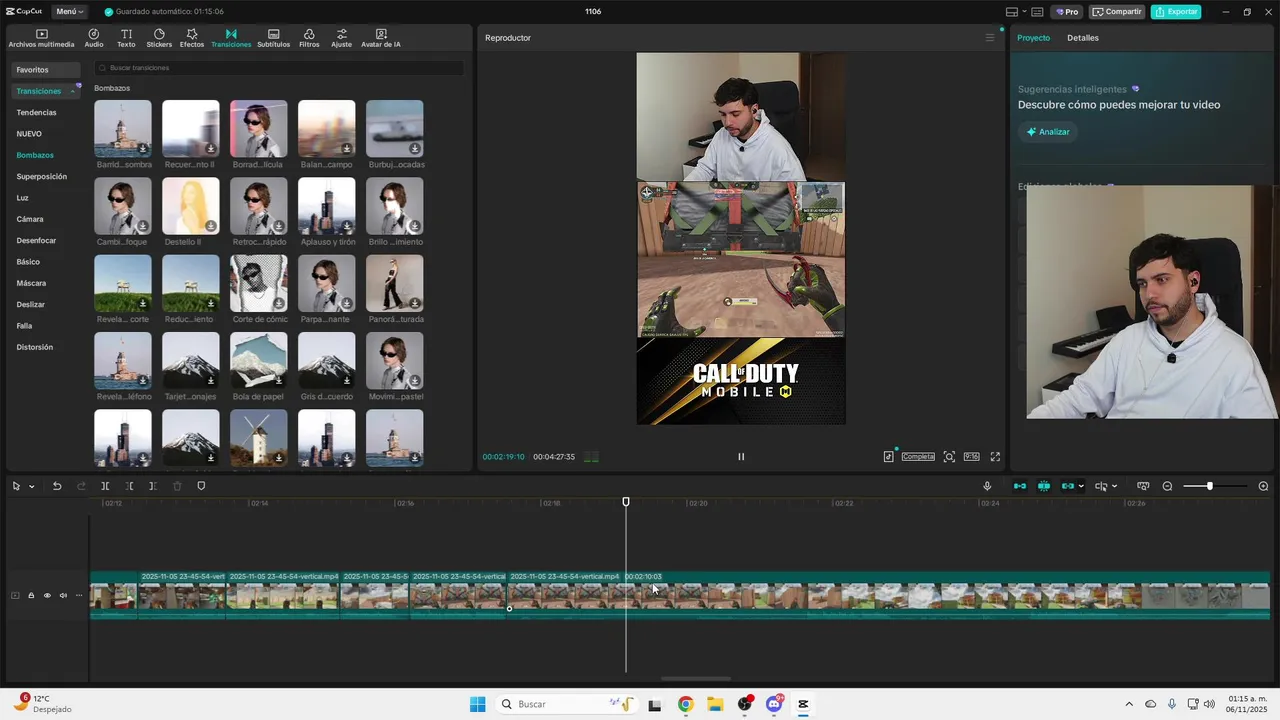Switch to the Detalles tab
Screen dimensions: 1280x720
[1082, 38]
